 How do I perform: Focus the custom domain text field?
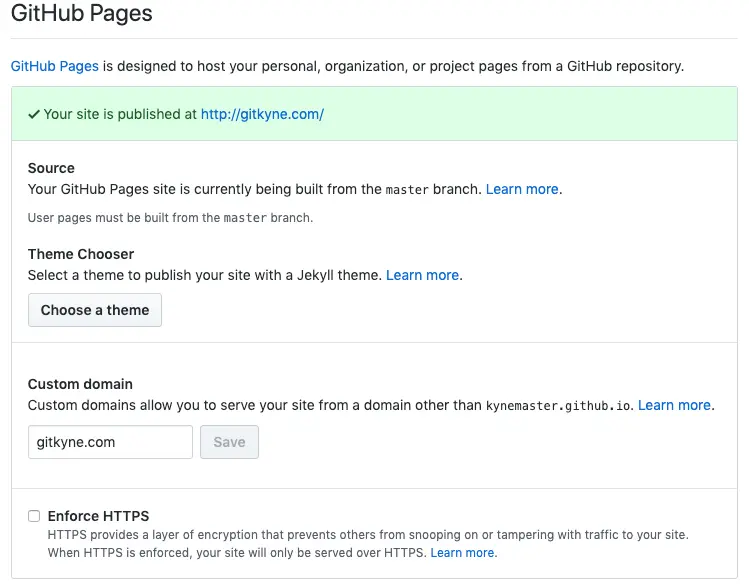(x=110, y=442)
